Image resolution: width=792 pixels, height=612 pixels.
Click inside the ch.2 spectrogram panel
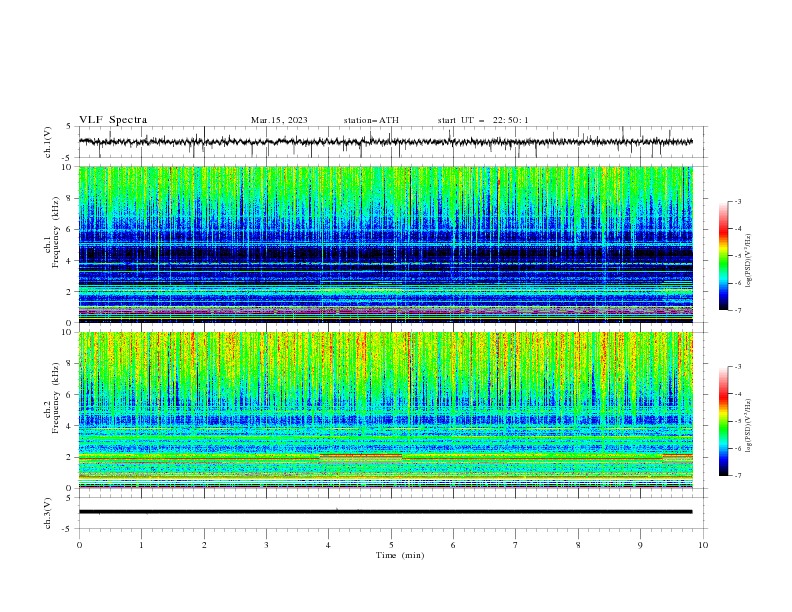(385, 410)
